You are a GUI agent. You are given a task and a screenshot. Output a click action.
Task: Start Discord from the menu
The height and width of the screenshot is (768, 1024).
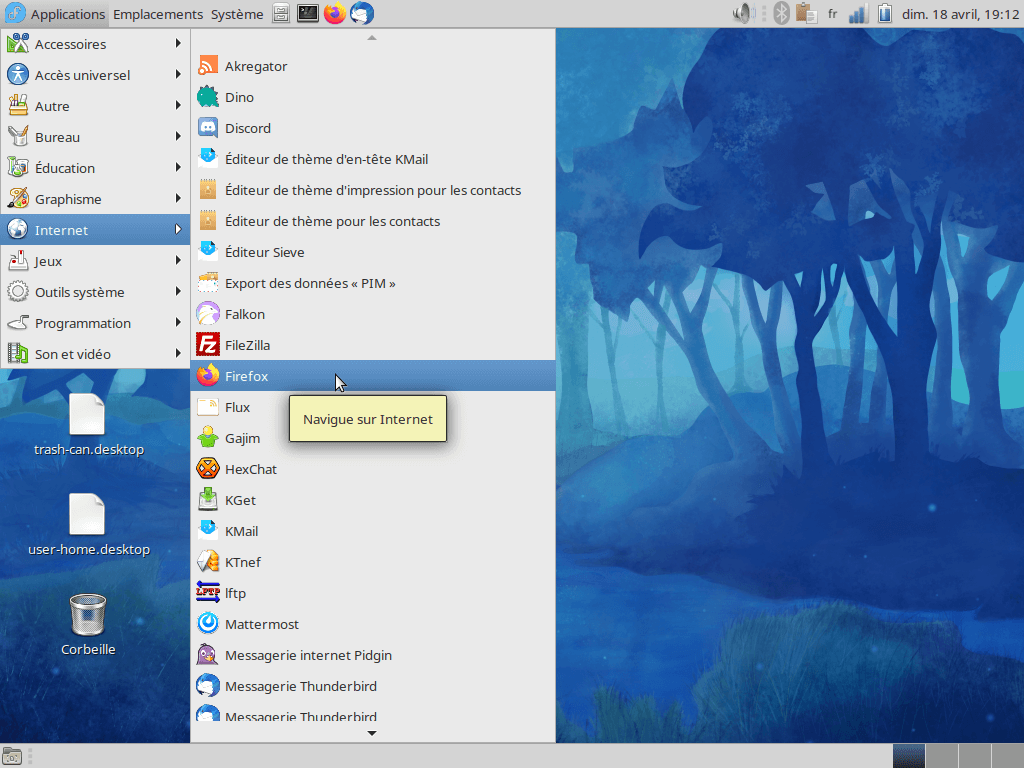373,128
